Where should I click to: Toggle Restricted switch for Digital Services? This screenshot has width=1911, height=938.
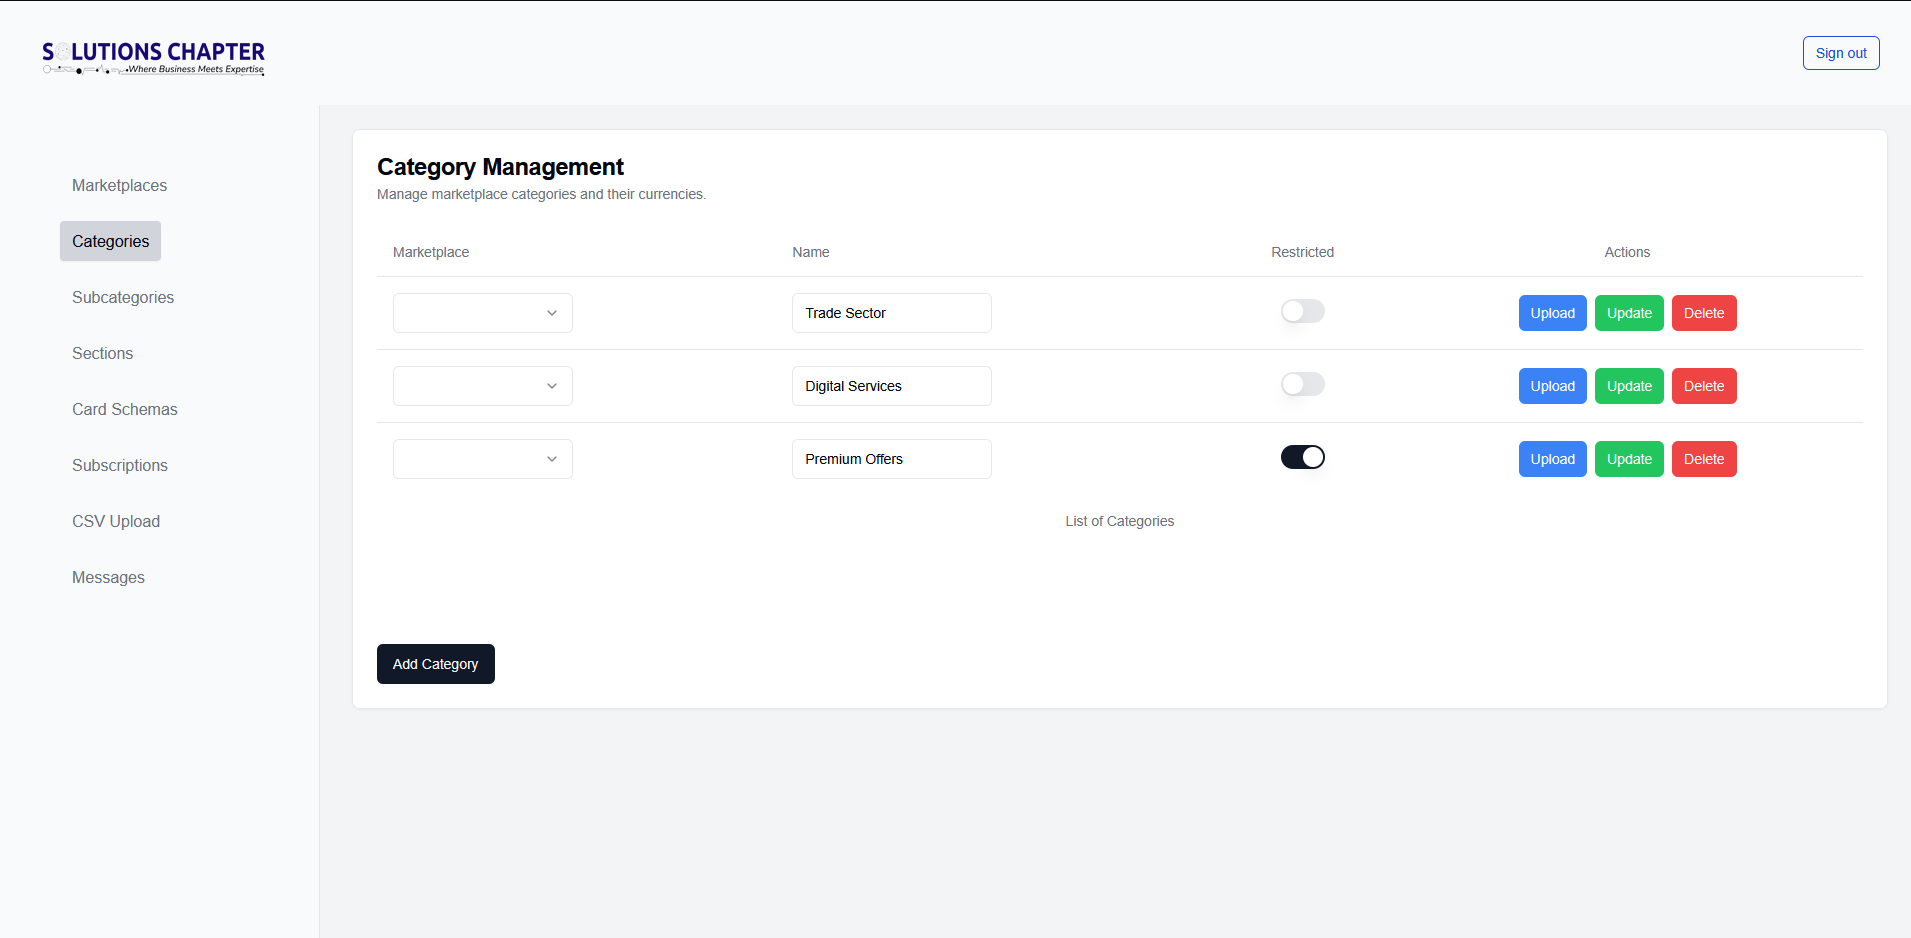point(1302,385)
